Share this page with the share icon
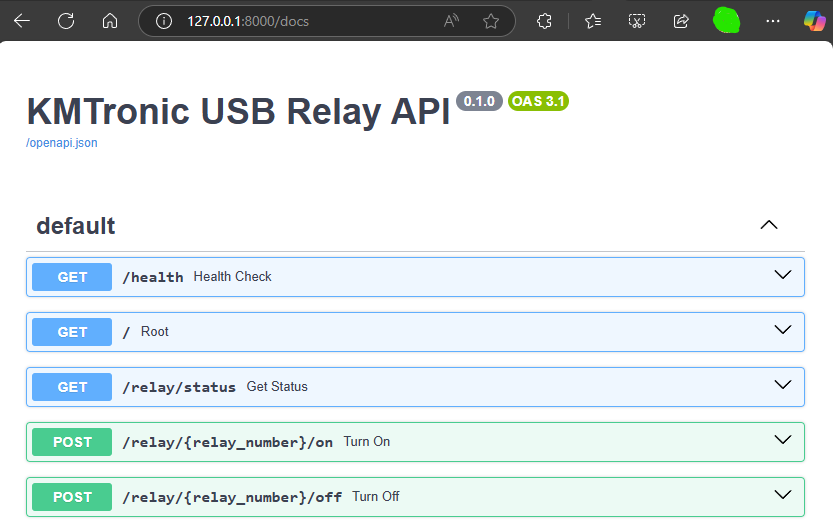The width and height of the screenshot is (833, 521). coord(681,21)
